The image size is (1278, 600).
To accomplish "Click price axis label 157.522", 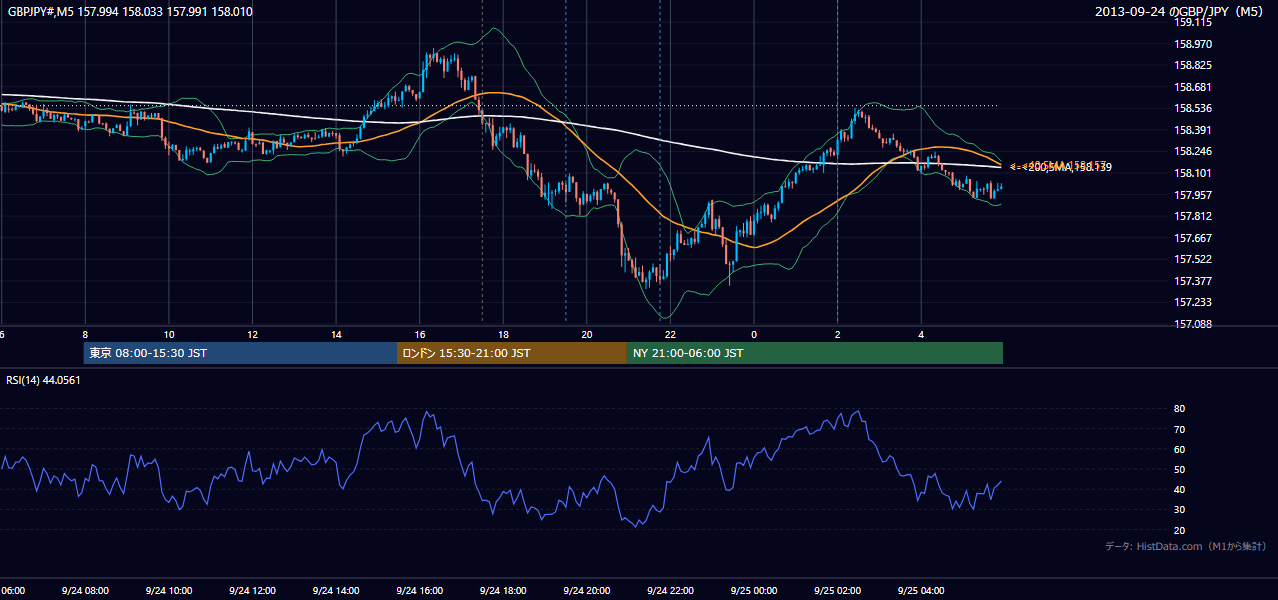I will [x=1194, y=259].
